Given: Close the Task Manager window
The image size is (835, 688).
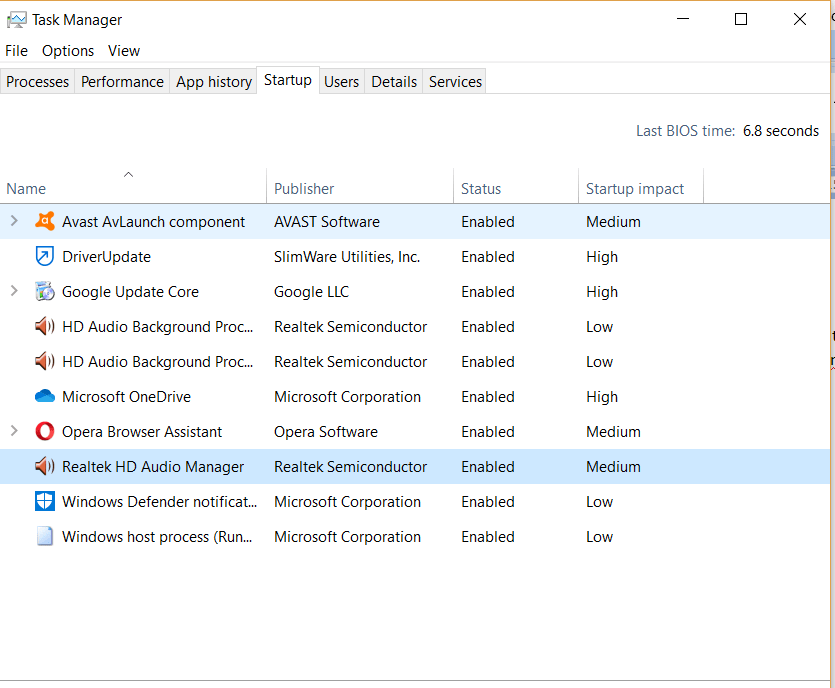Looking at the screenshot, I should [x=799, y=19].
